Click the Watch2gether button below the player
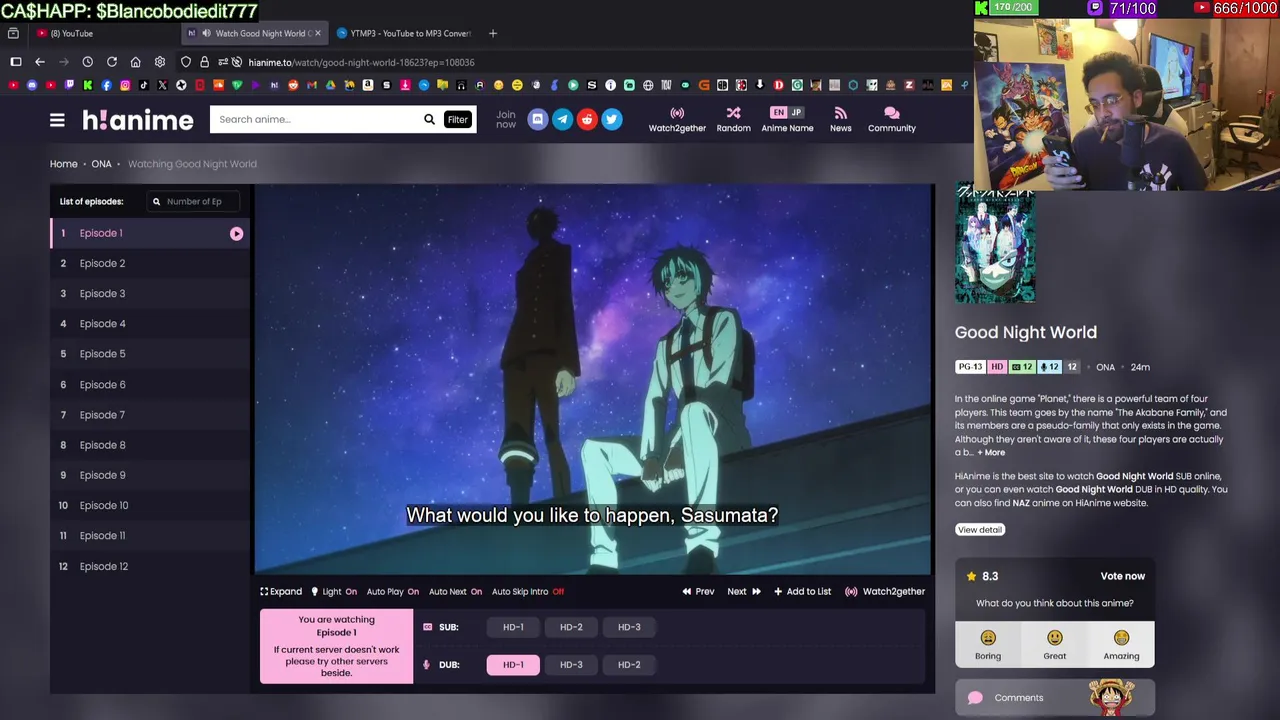 [885, 592]
